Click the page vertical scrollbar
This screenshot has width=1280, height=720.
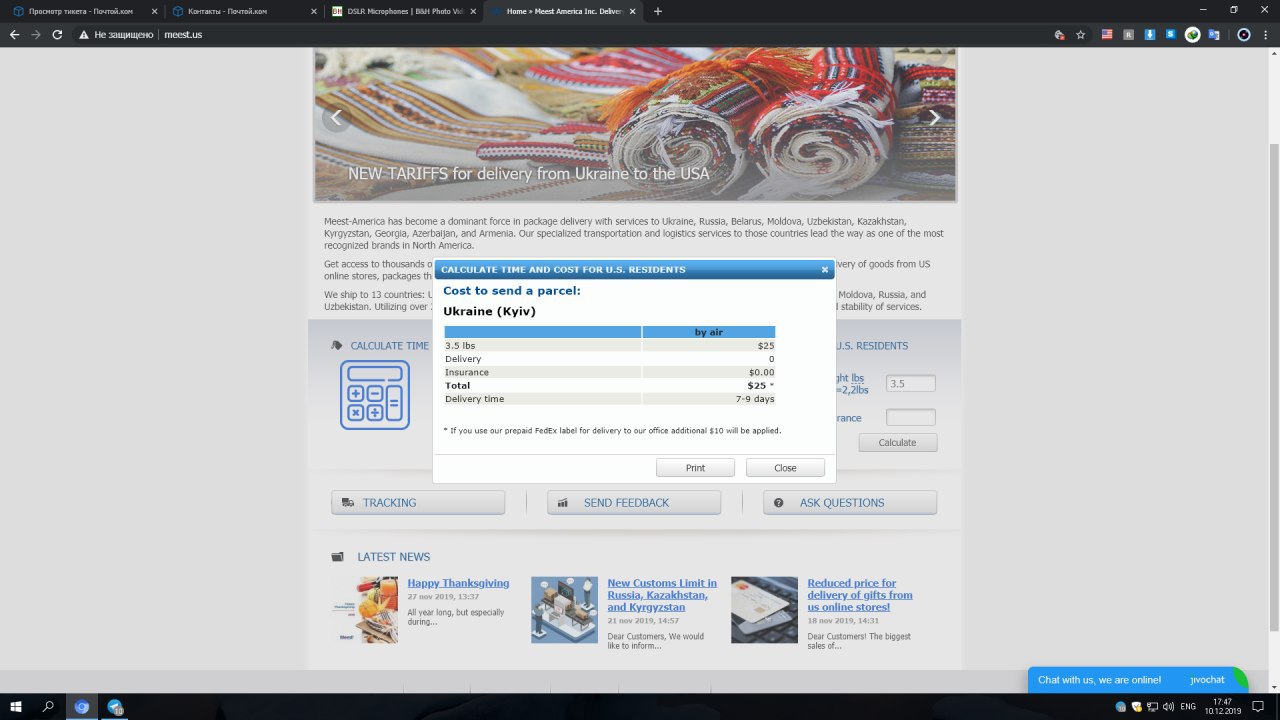pyautogui.click(x=1273, y=388)
